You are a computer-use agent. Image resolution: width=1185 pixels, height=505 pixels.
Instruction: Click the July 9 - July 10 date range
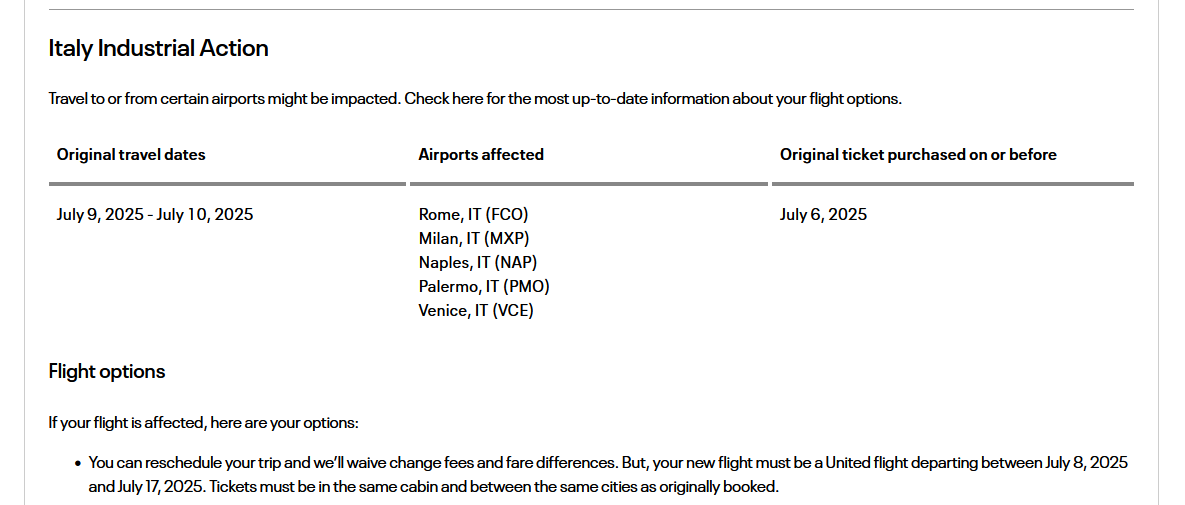point(155,214)
